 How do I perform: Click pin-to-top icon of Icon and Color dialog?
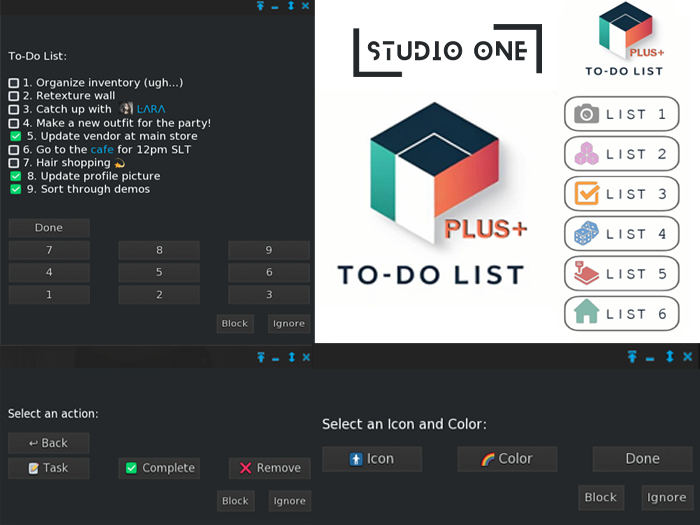(x=632, y=357)
